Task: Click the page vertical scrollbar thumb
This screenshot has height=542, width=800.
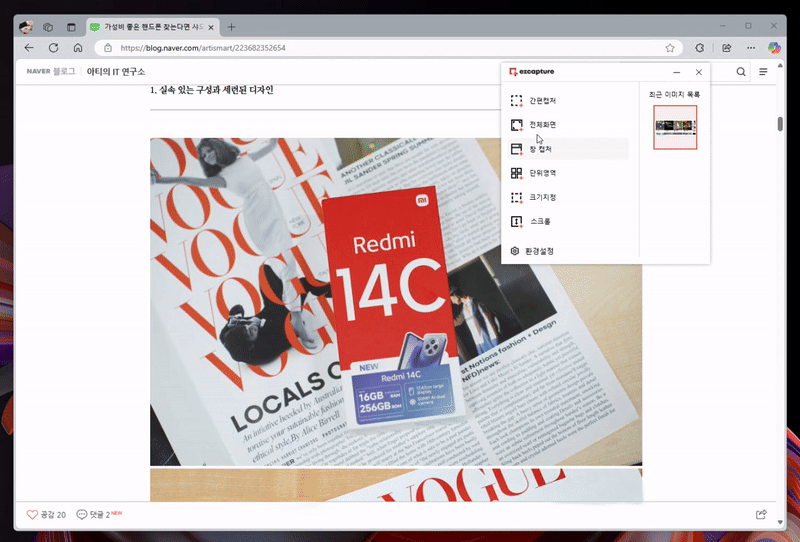Action: (780, 124)
